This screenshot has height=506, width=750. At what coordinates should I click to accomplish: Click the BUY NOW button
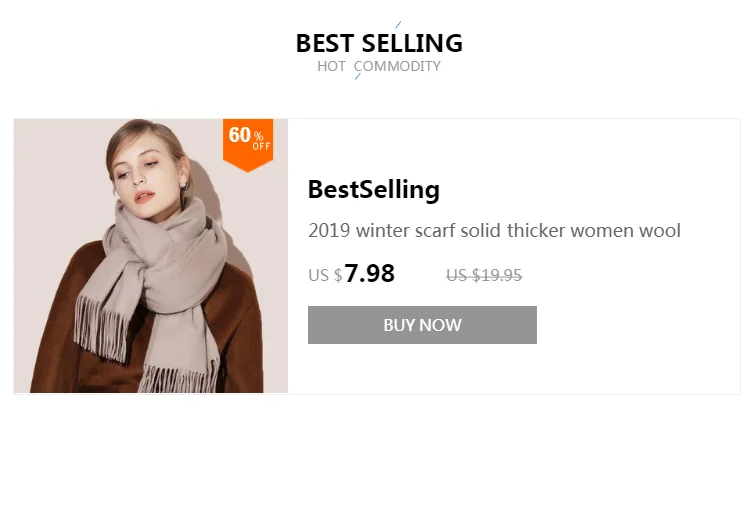click(x=422, y=325)
